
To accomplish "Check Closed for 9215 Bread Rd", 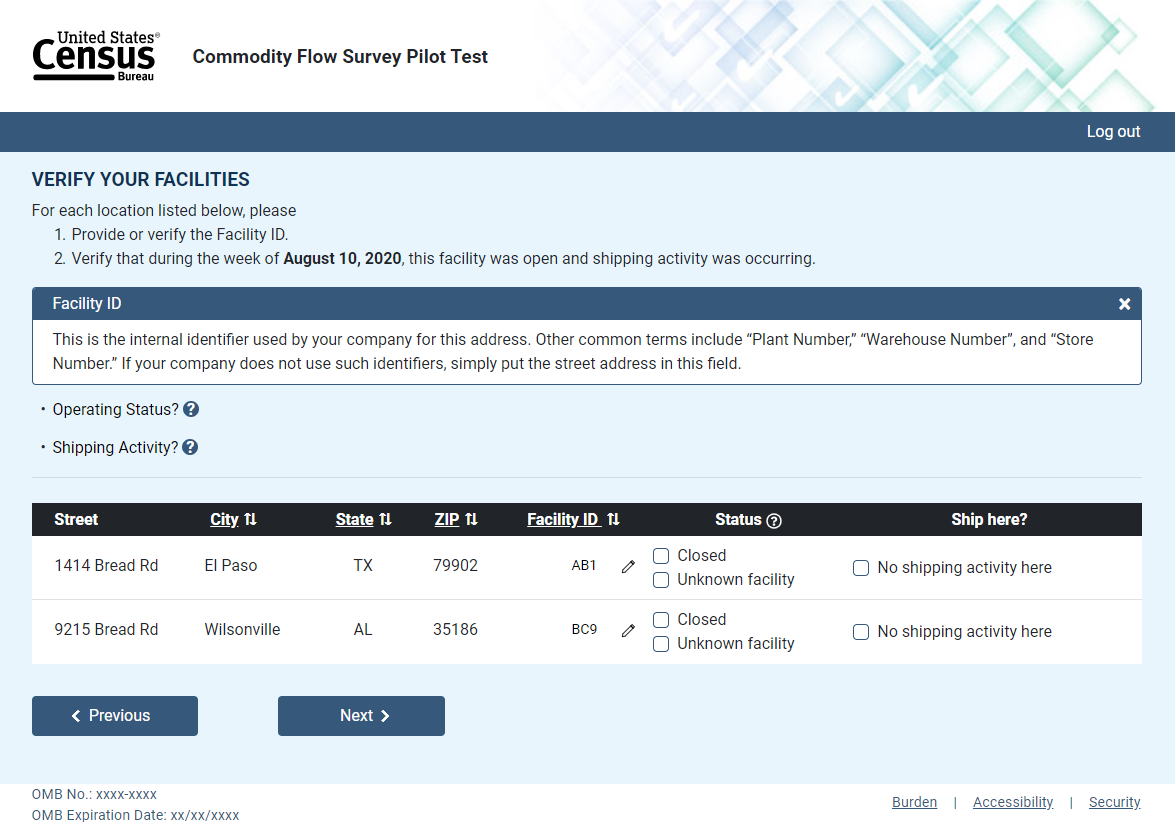I will tap(661, 620).
